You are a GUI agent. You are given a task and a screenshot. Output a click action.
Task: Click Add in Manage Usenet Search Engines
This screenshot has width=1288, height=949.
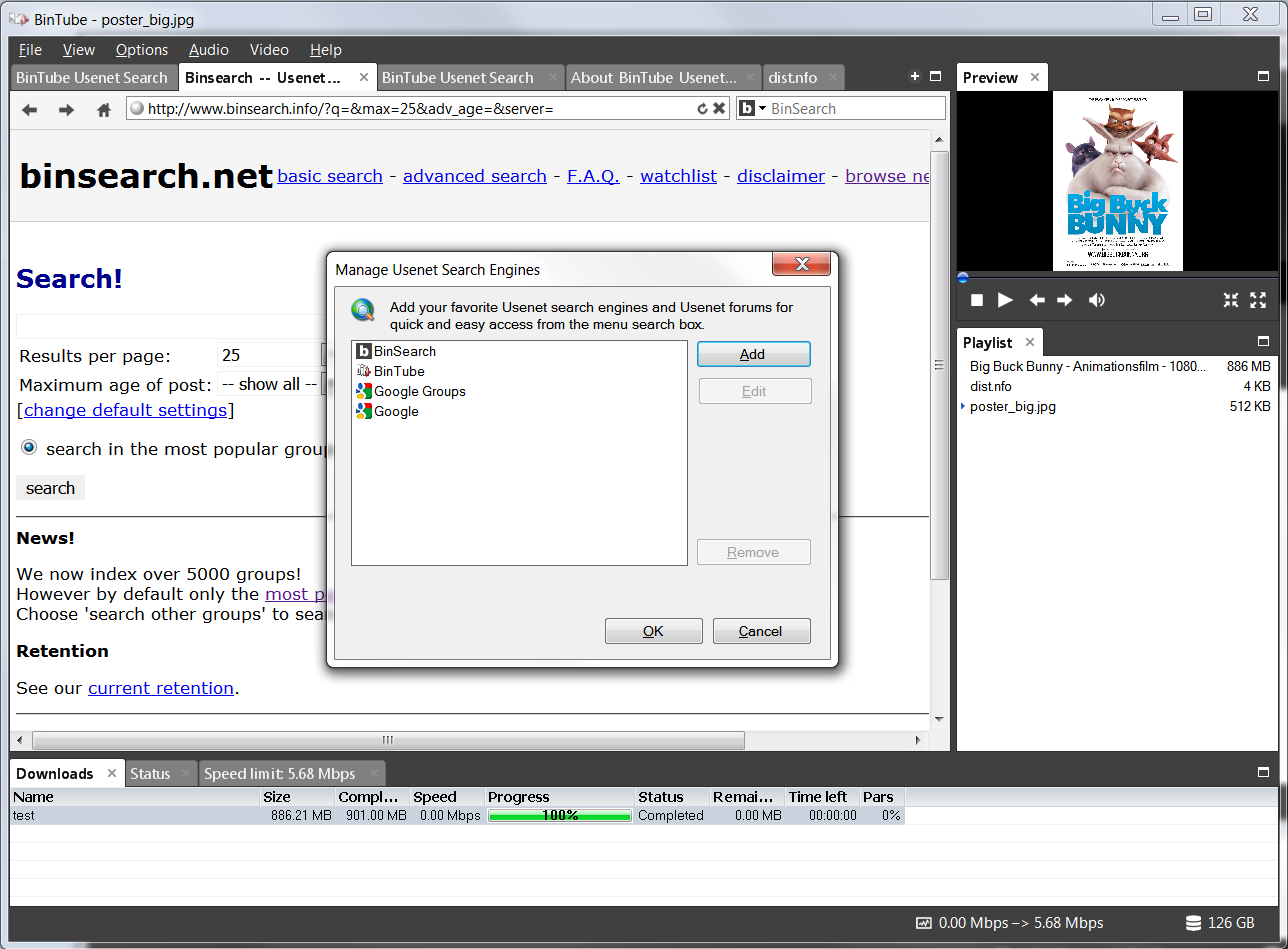coord(753,354)
